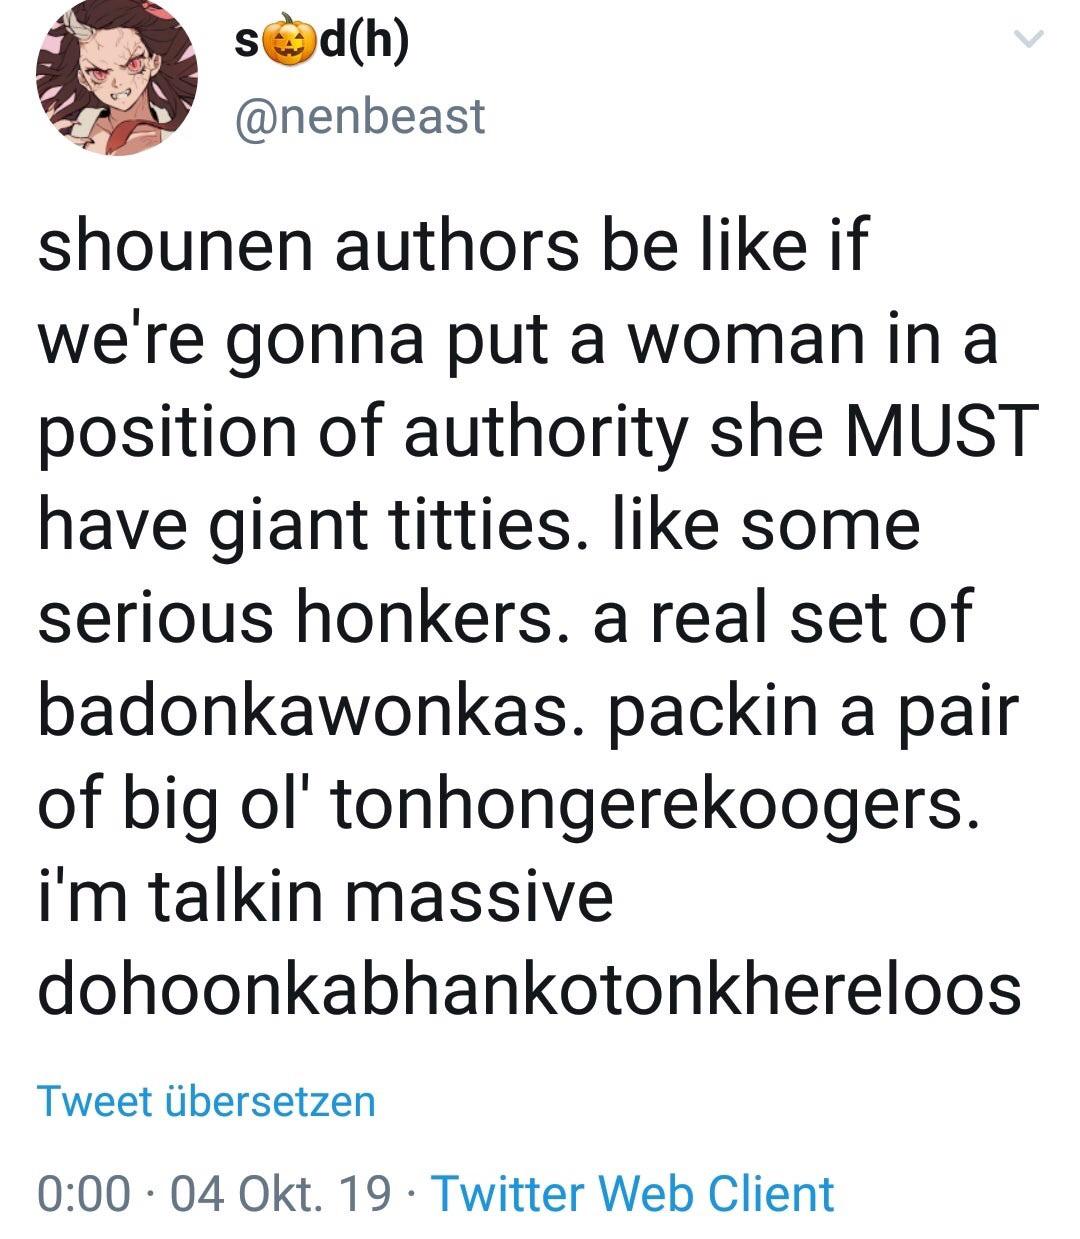Click the phrase serious honkers

[x=296, y=616]
